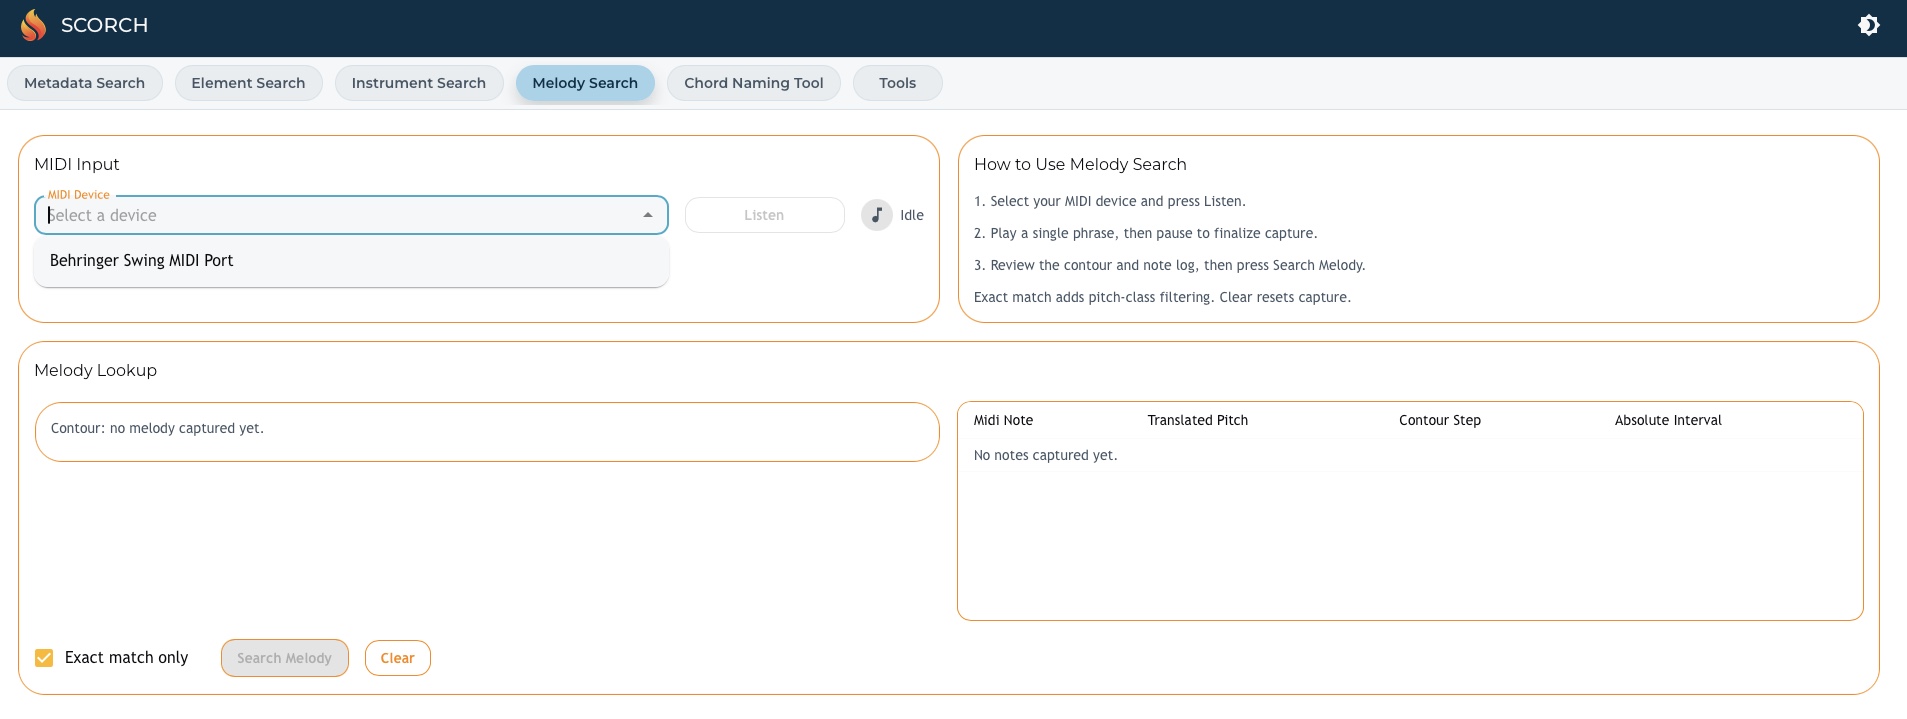This screenshot has height=719, width=1907.
Task: Click the Absolute Interval column header
Action: 1667,421
